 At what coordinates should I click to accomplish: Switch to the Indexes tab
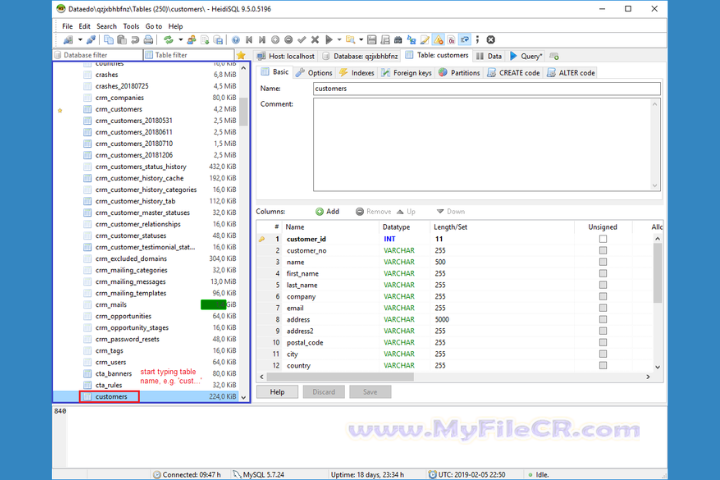(x=357, y=73)
